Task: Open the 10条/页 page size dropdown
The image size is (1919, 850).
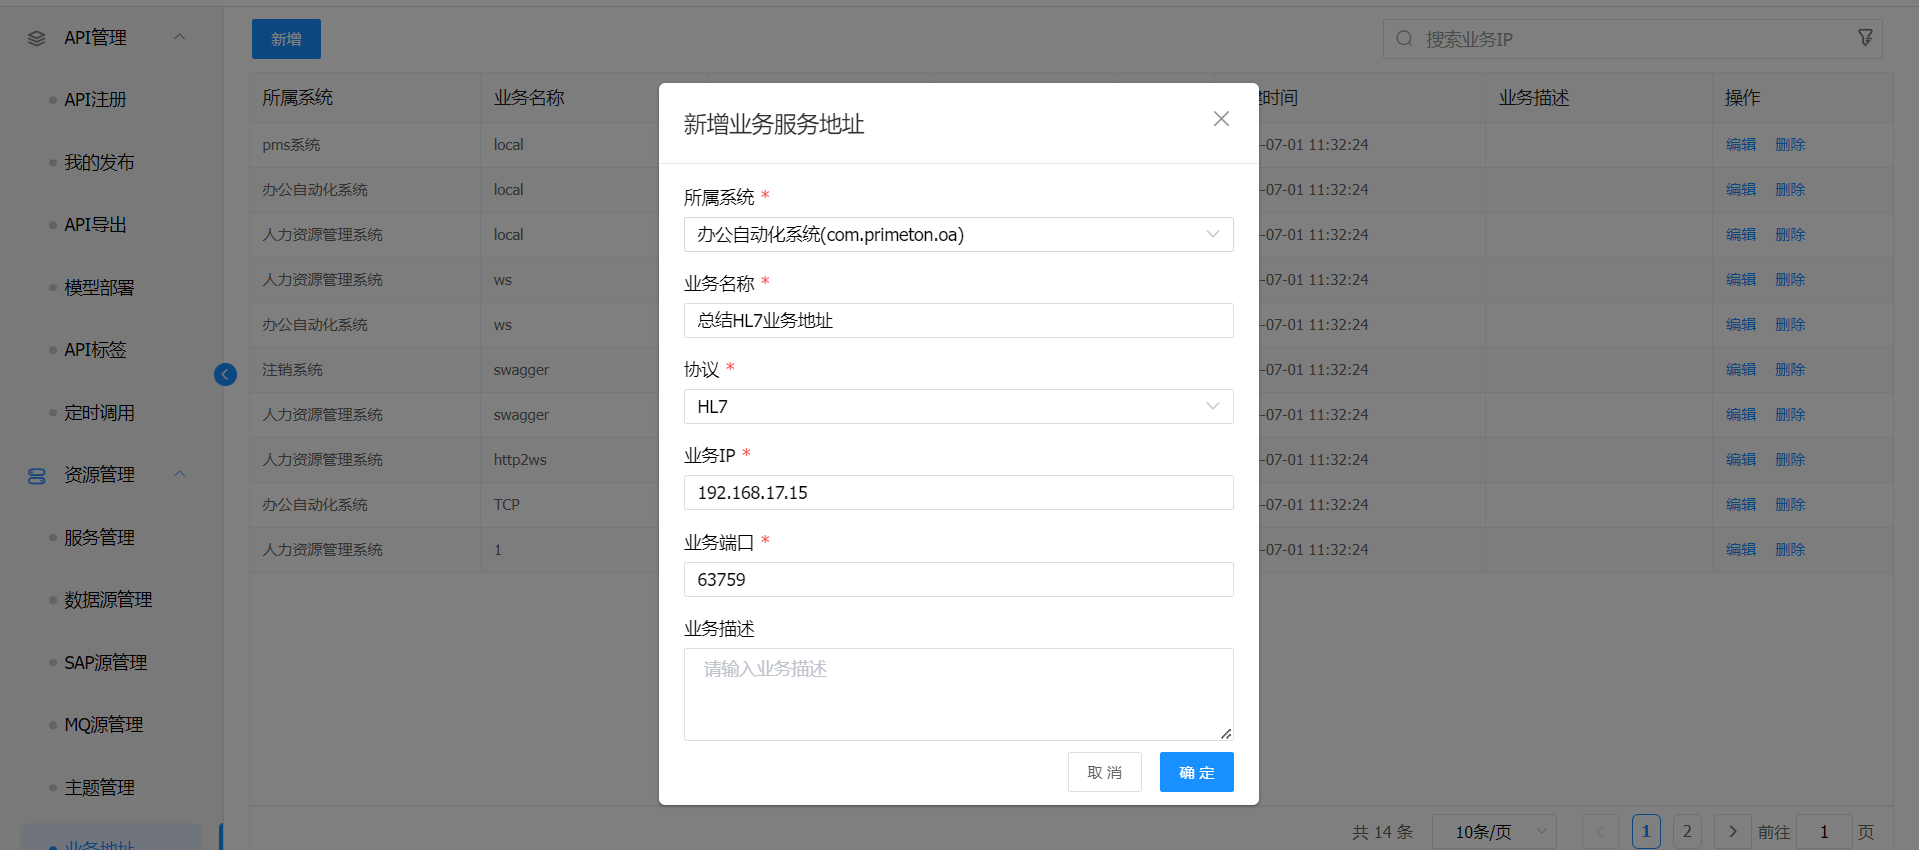Action: (1494, 831)
